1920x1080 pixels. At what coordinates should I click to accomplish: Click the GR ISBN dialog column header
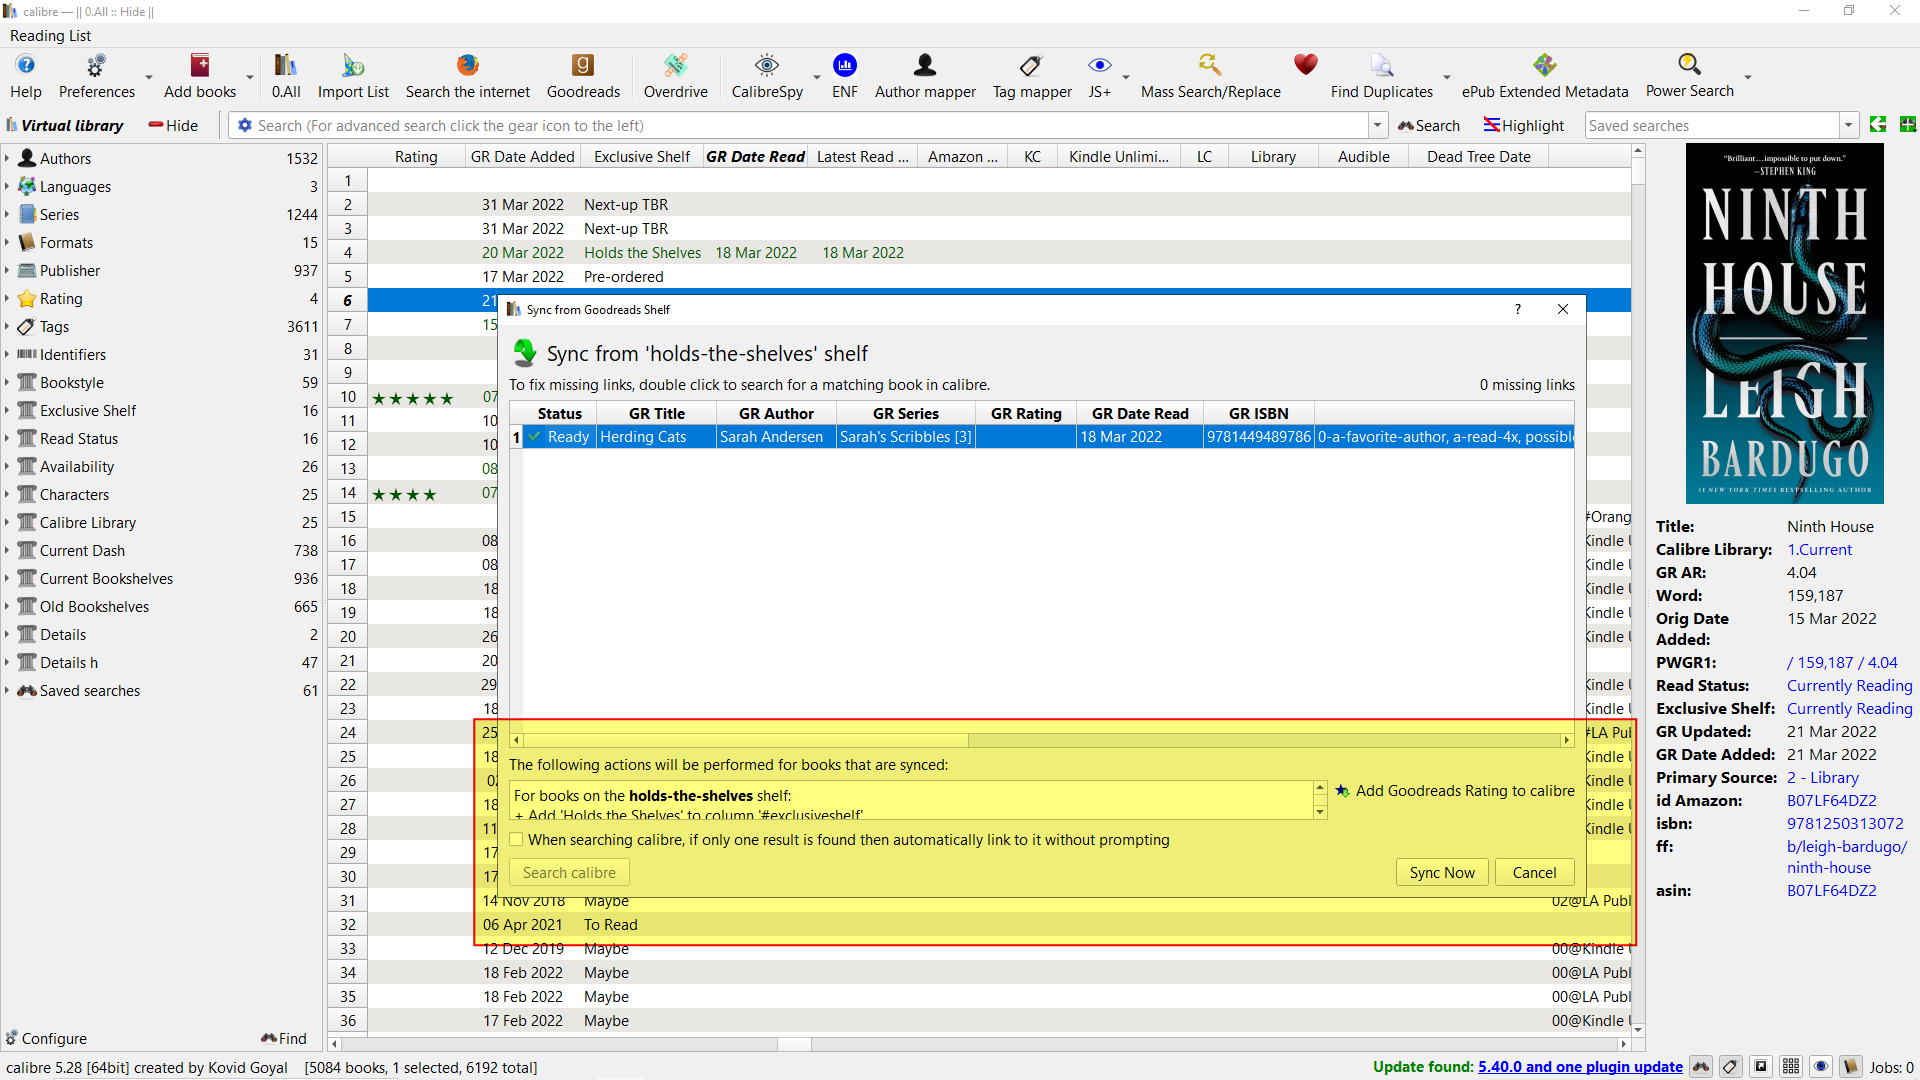(1258, 413)
